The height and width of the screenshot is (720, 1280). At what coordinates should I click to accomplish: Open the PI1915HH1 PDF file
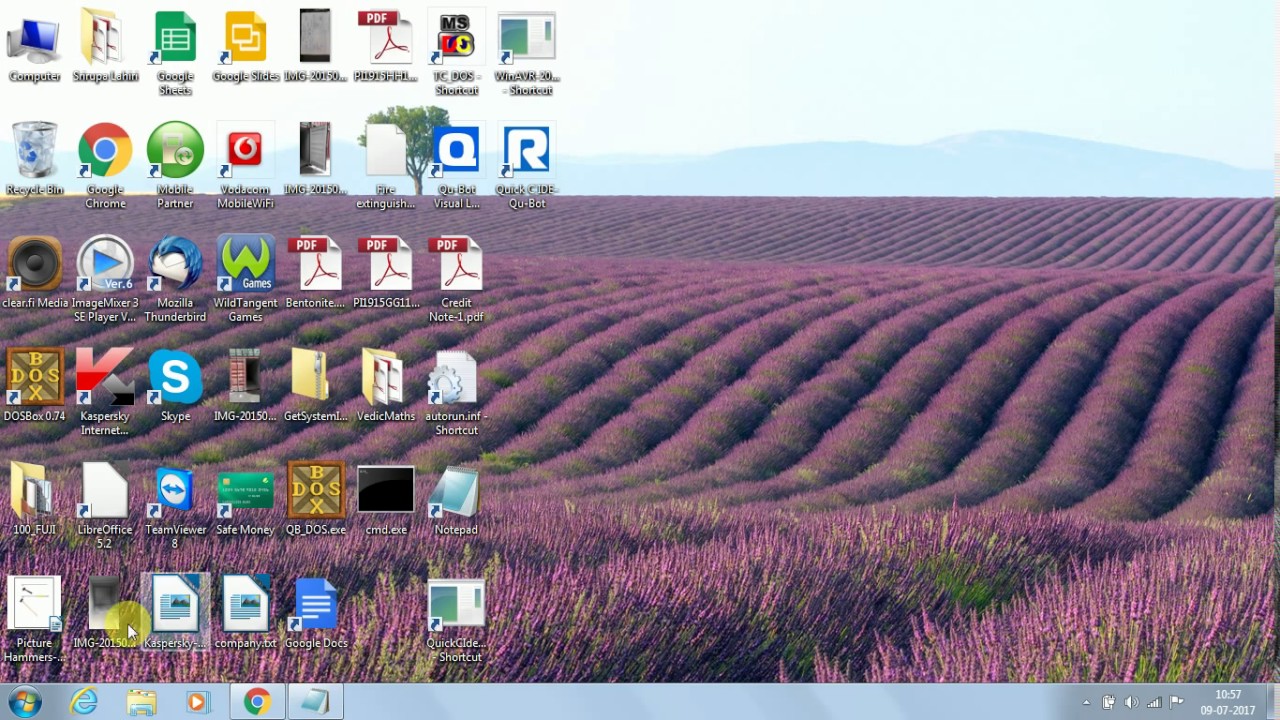(386, 48)
